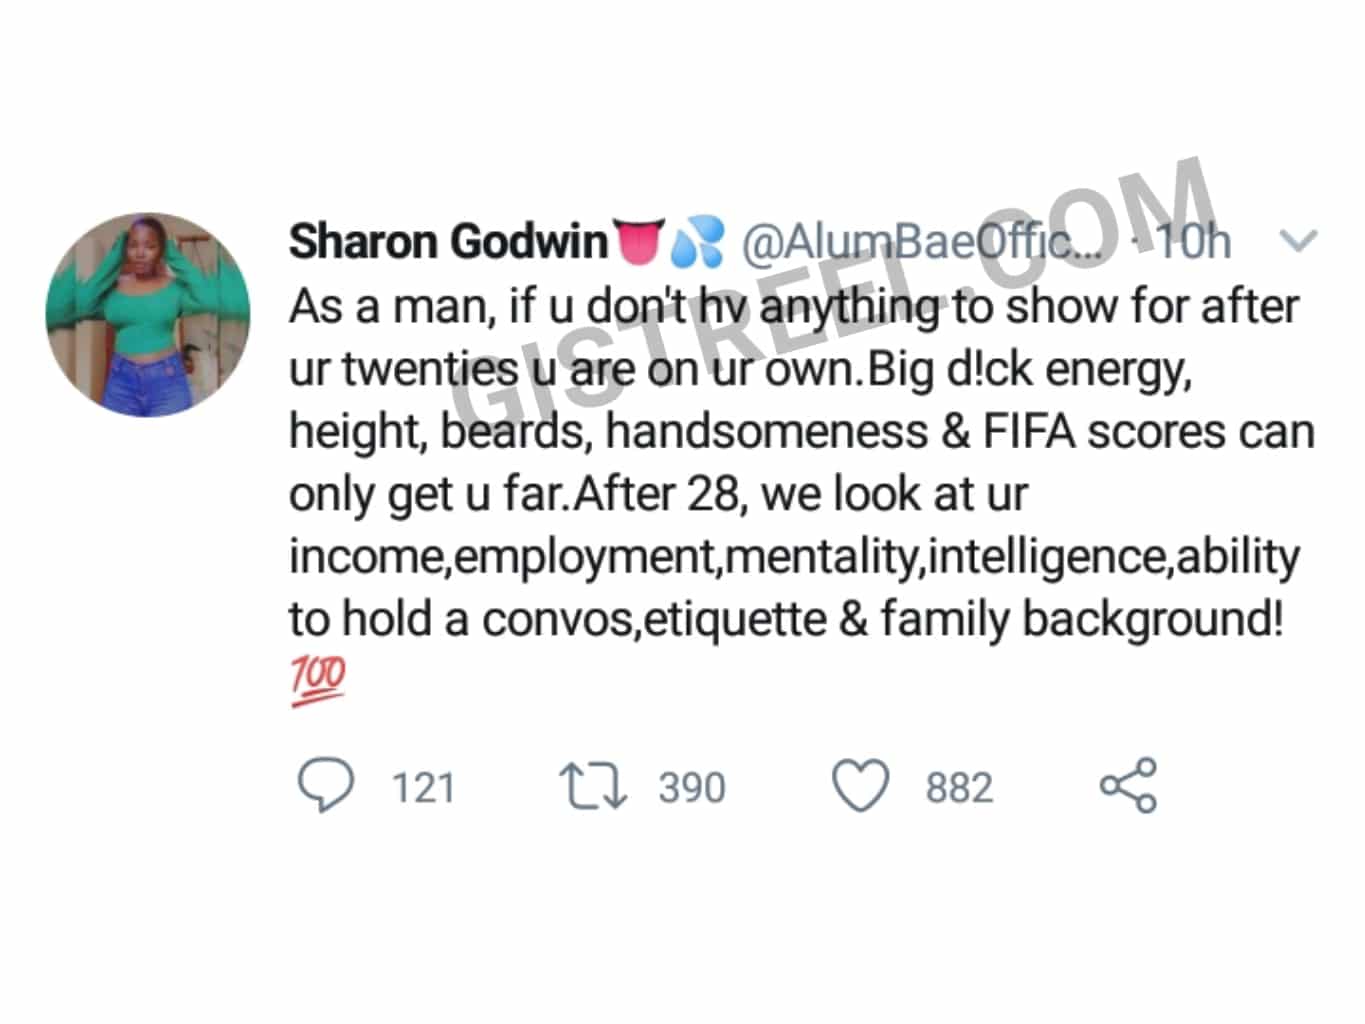Open Sharon Godwin's profile picture

click(148, 313)
